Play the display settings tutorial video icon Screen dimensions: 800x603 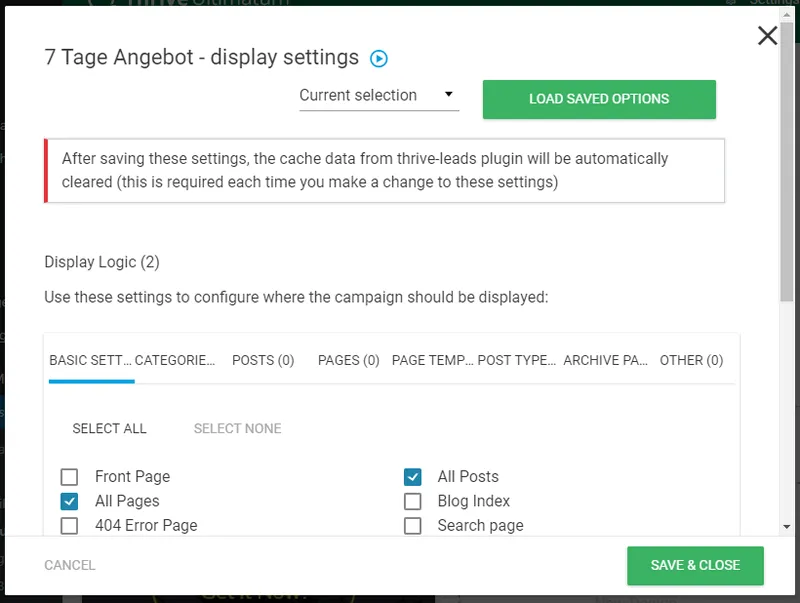click(x=379, y=59)
